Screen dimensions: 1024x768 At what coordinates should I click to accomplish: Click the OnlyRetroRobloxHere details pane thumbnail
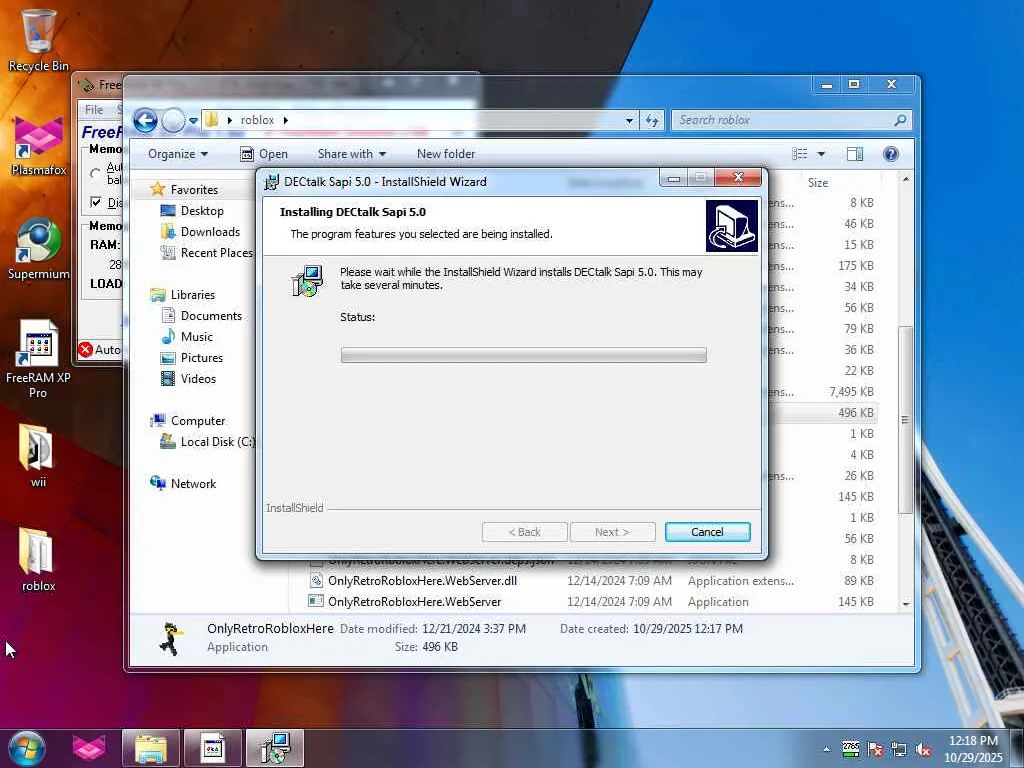170,638
